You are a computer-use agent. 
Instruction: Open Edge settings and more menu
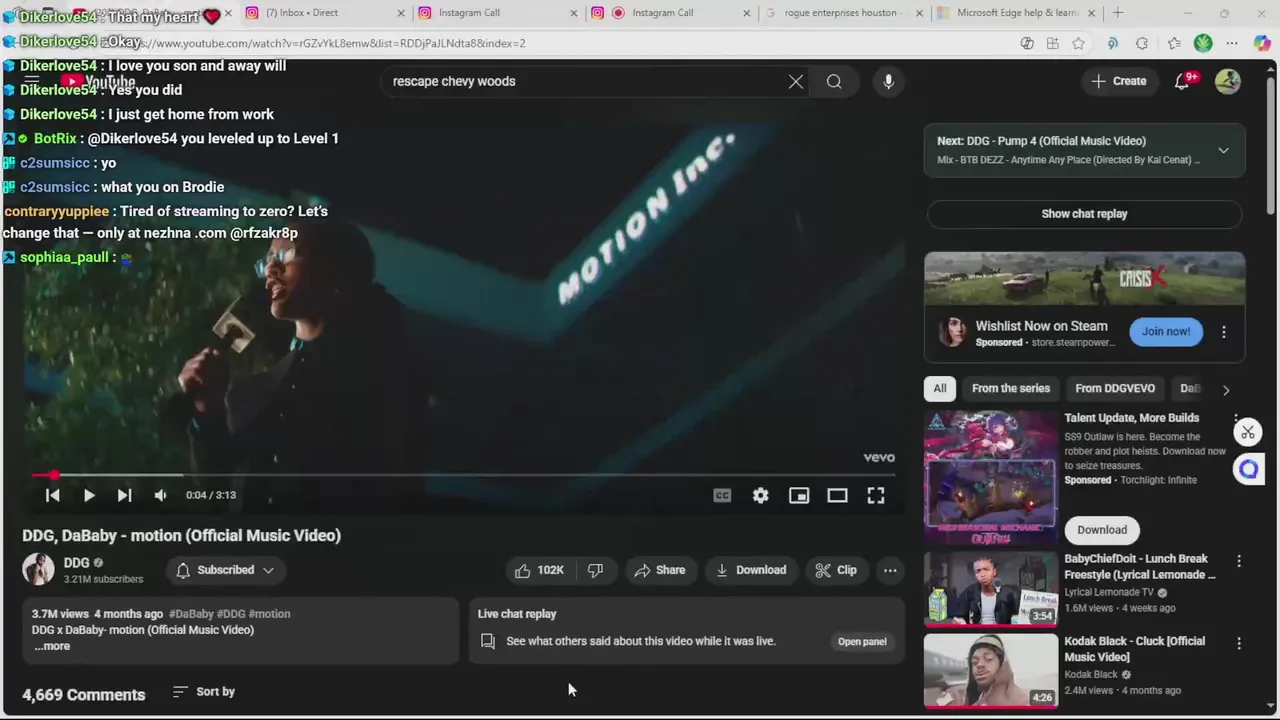point(1232,43)
